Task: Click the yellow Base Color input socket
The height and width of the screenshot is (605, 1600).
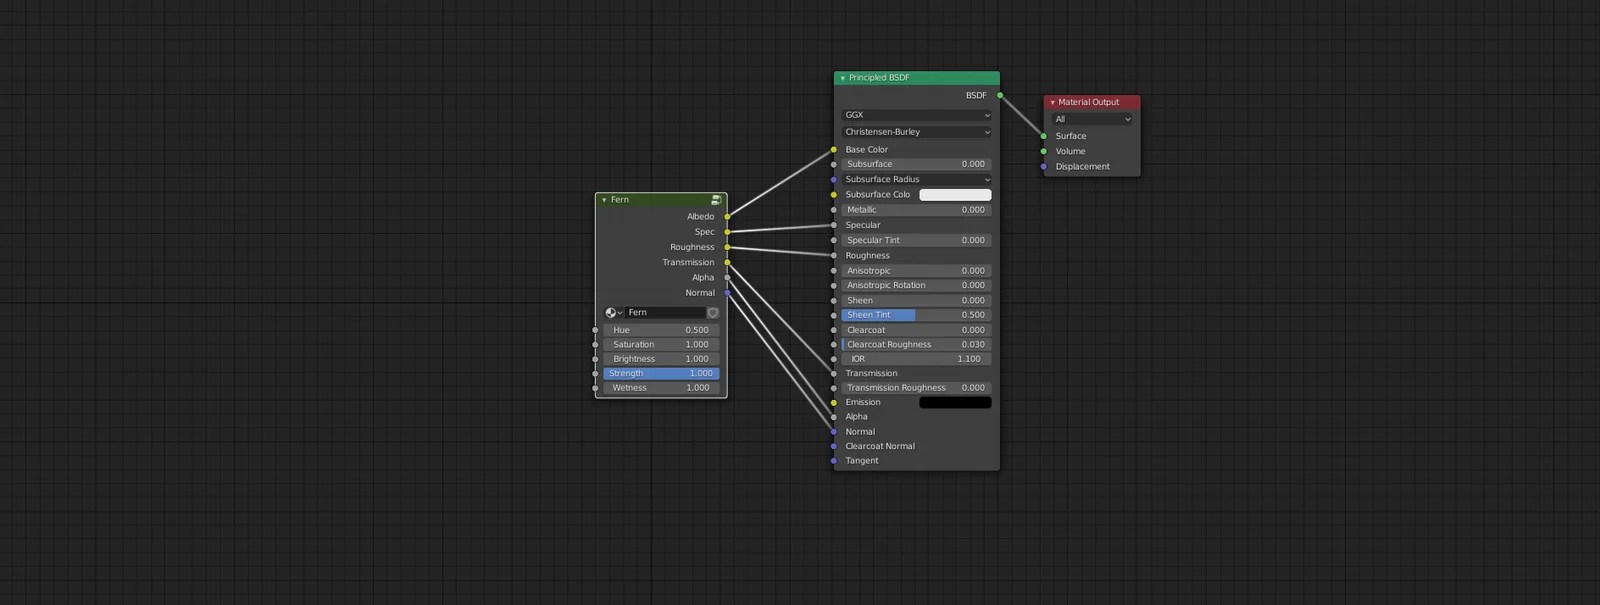Action: pos(834,150)
